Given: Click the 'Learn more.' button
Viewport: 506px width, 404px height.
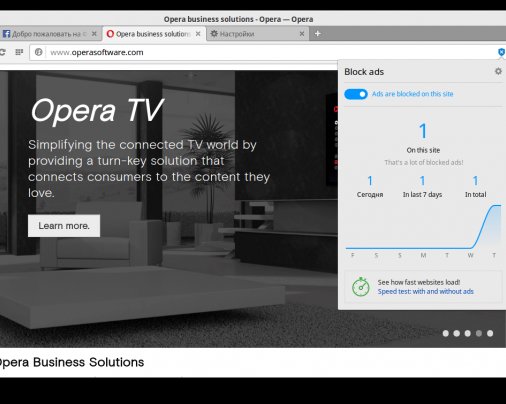Looking at the screenshot, I should click(64, 226).
